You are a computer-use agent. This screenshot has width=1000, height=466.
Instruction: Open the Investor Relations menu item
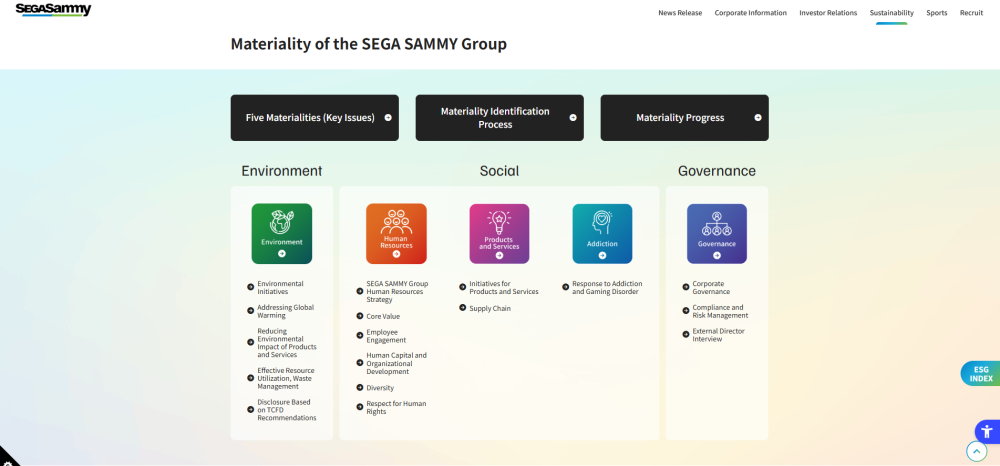[x=828, y=13]
